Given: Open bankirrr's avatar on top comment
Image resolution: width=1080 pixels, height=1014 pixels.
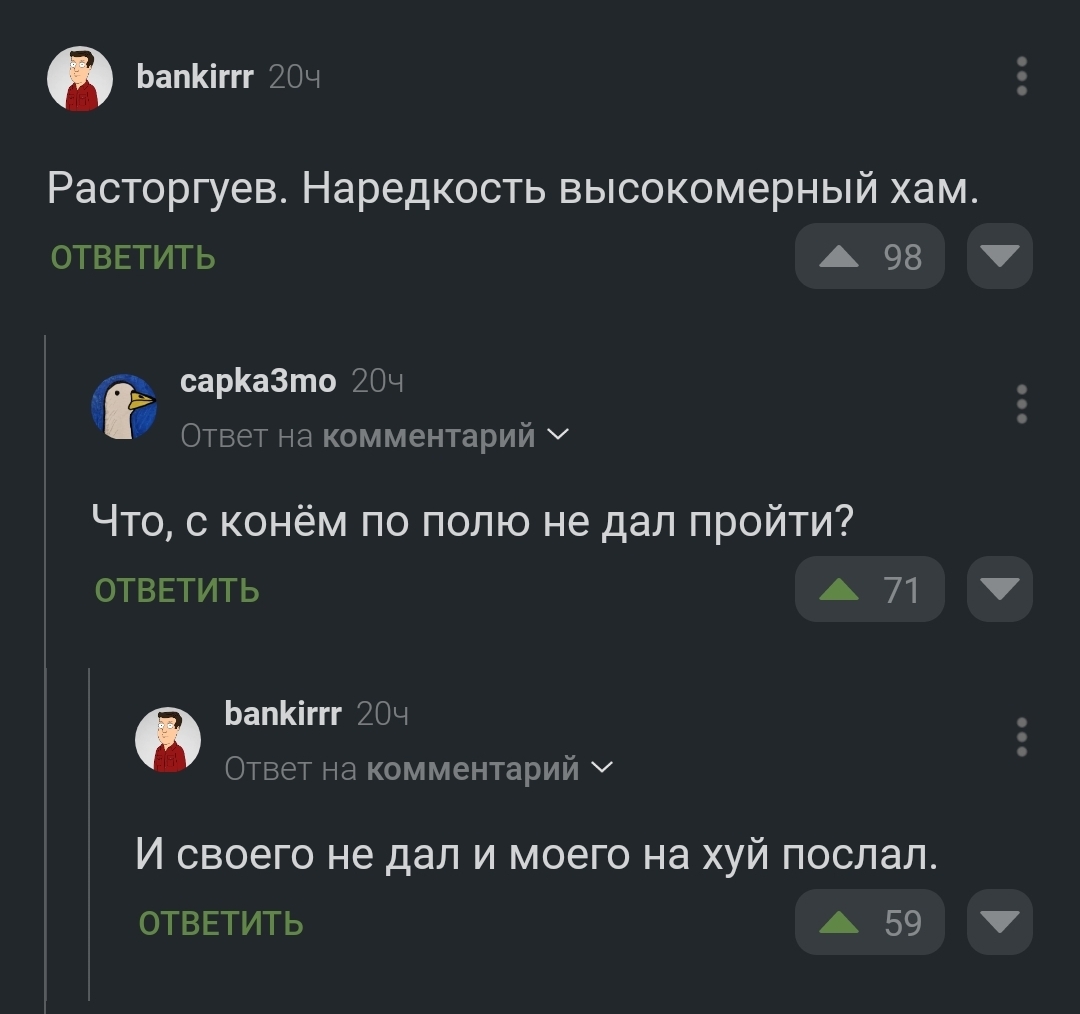Looking at the screenshot, I should (x=80, y=79).
